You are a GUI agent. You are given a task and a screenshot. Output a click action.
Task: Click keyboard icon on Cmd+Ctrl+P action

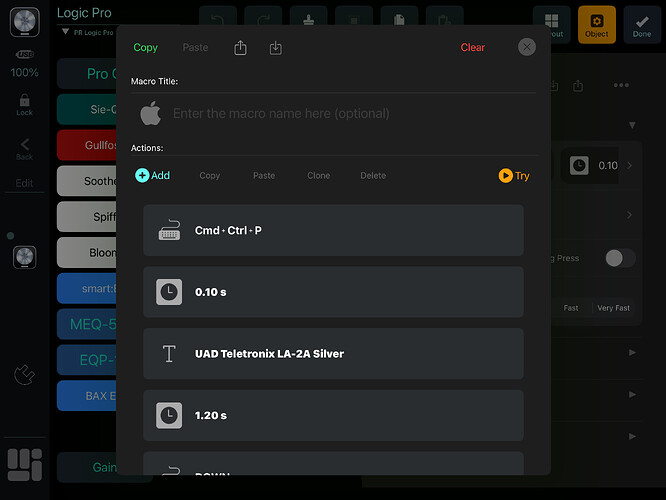[169, 230]
